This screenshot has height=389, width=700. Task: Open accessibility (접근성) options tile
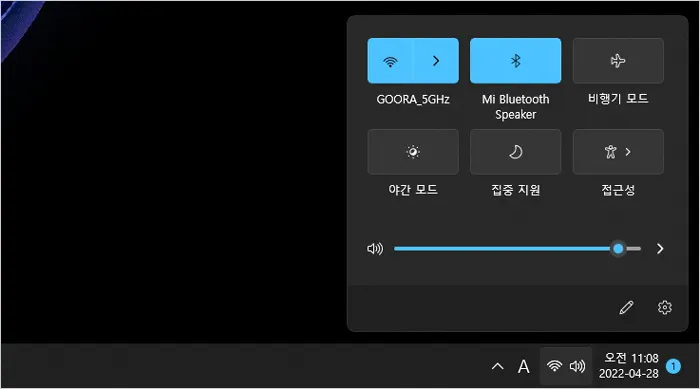[x=618, y=152]
